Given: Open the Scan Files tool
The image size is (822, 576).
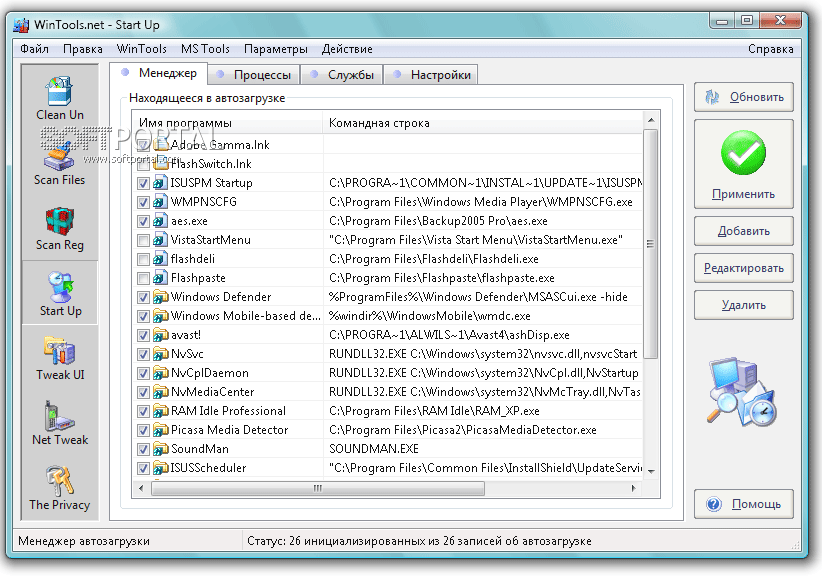Looking at the screenshot, I should (60, 164).
